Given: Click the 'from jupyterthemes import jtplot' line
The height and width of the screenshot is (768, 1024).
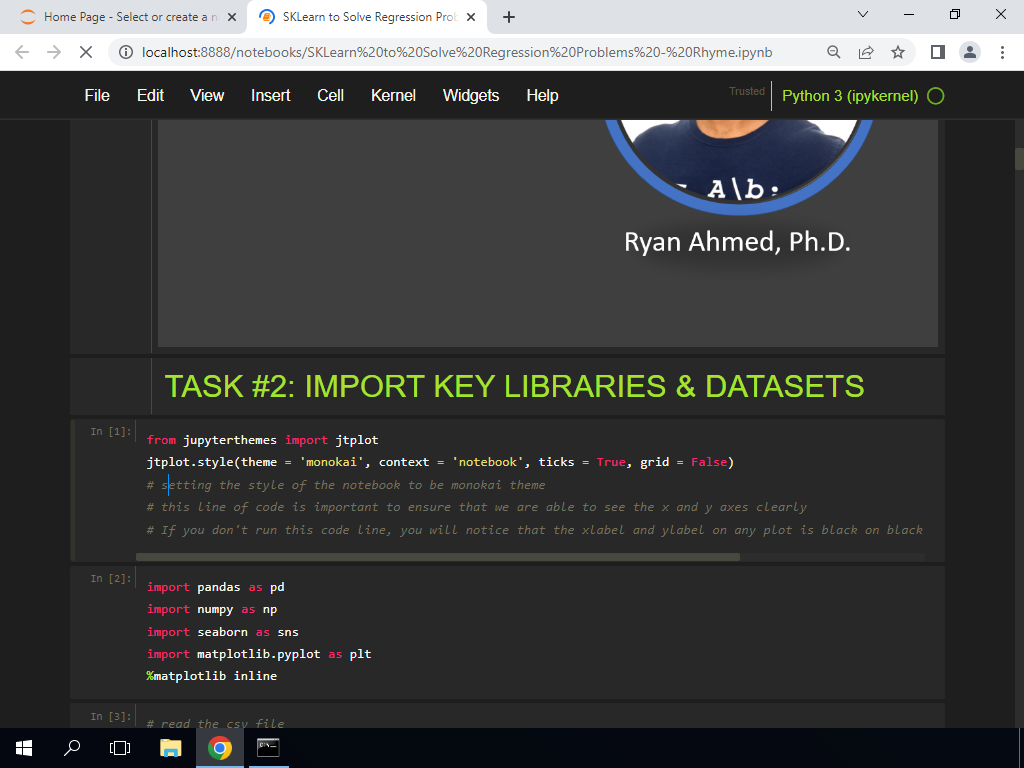Looking at the screenshot, I should (x=263, y=440).
